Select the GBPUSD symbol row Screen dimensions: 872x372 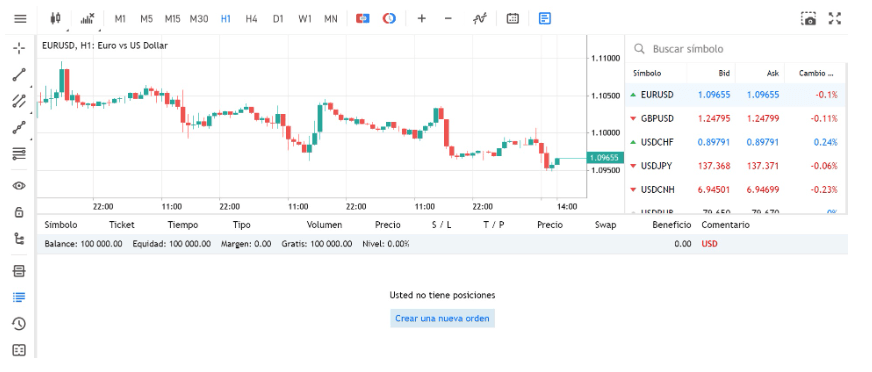coord(736,118)
